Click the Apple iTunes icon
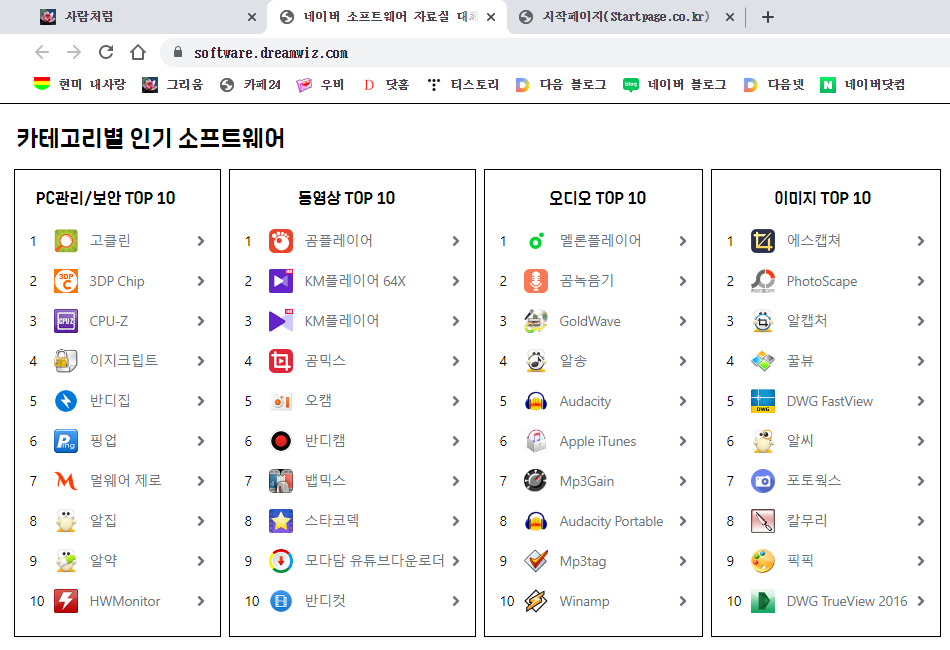 536,441
